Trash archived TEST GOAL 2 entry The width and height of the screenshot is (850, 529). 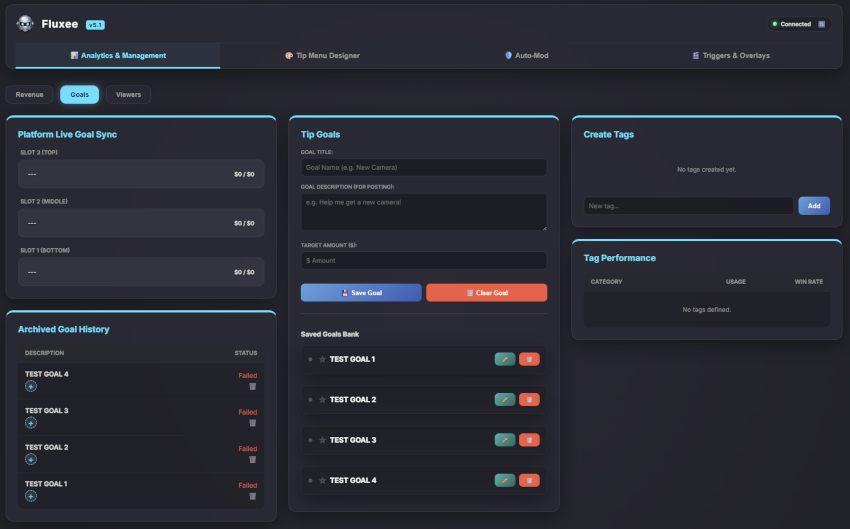point(252,460)
